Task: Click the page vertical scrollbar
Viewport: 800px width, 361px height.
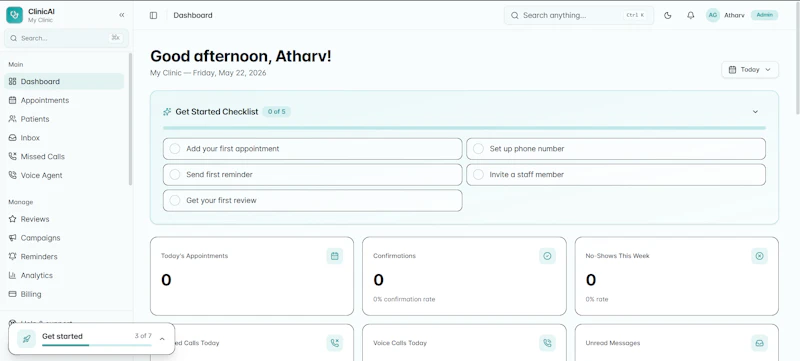Action: tap(797, 59)
